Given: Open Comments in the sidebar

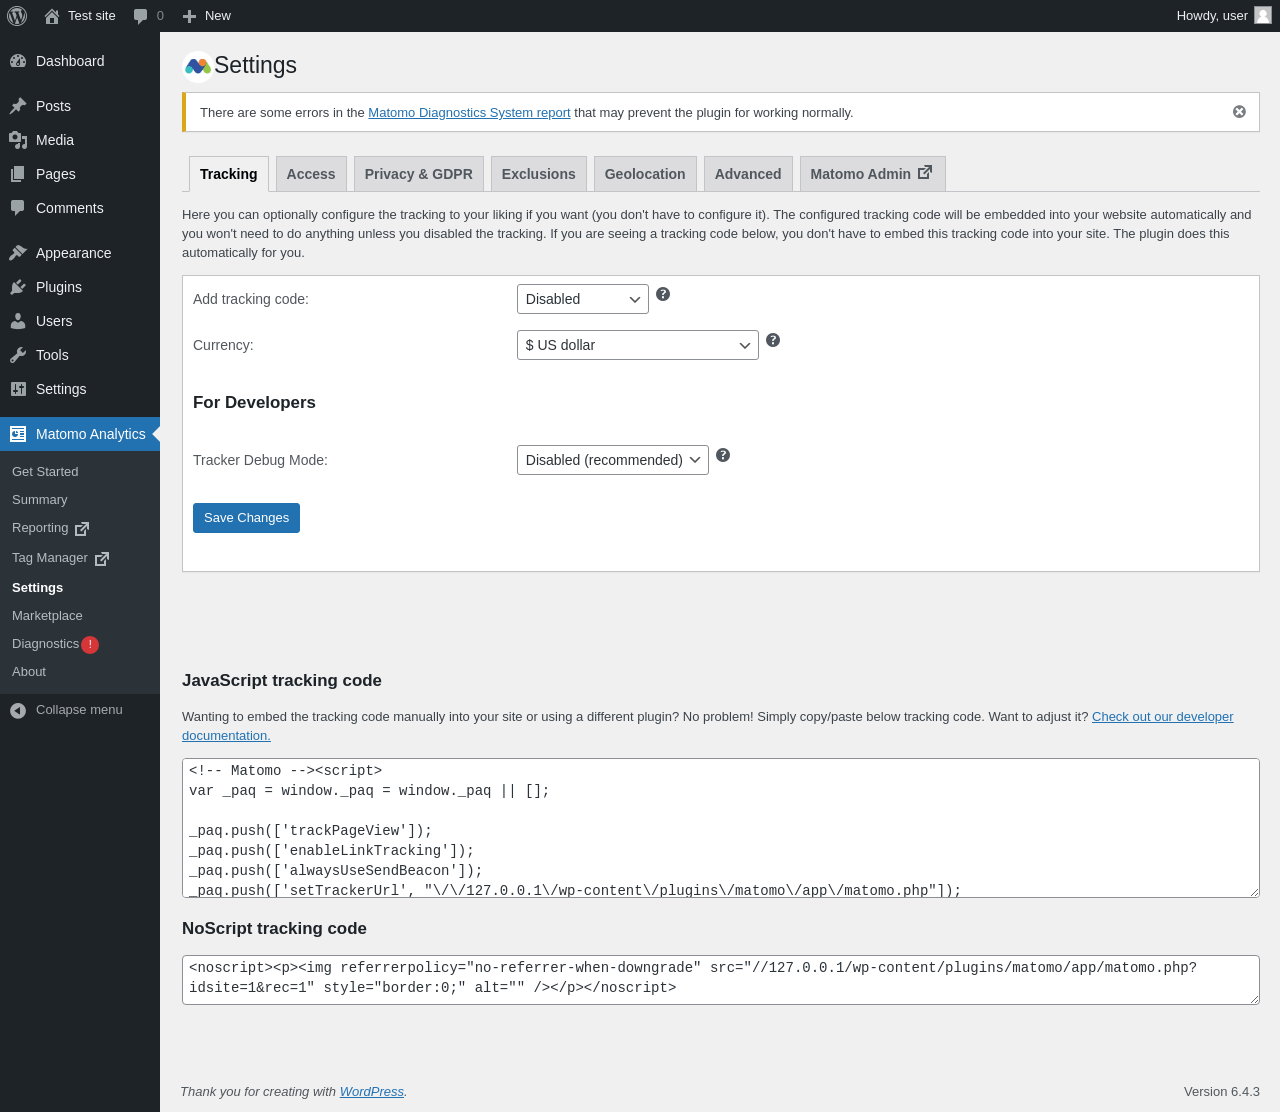Looking at the screenshot, I should pos(80,208).
